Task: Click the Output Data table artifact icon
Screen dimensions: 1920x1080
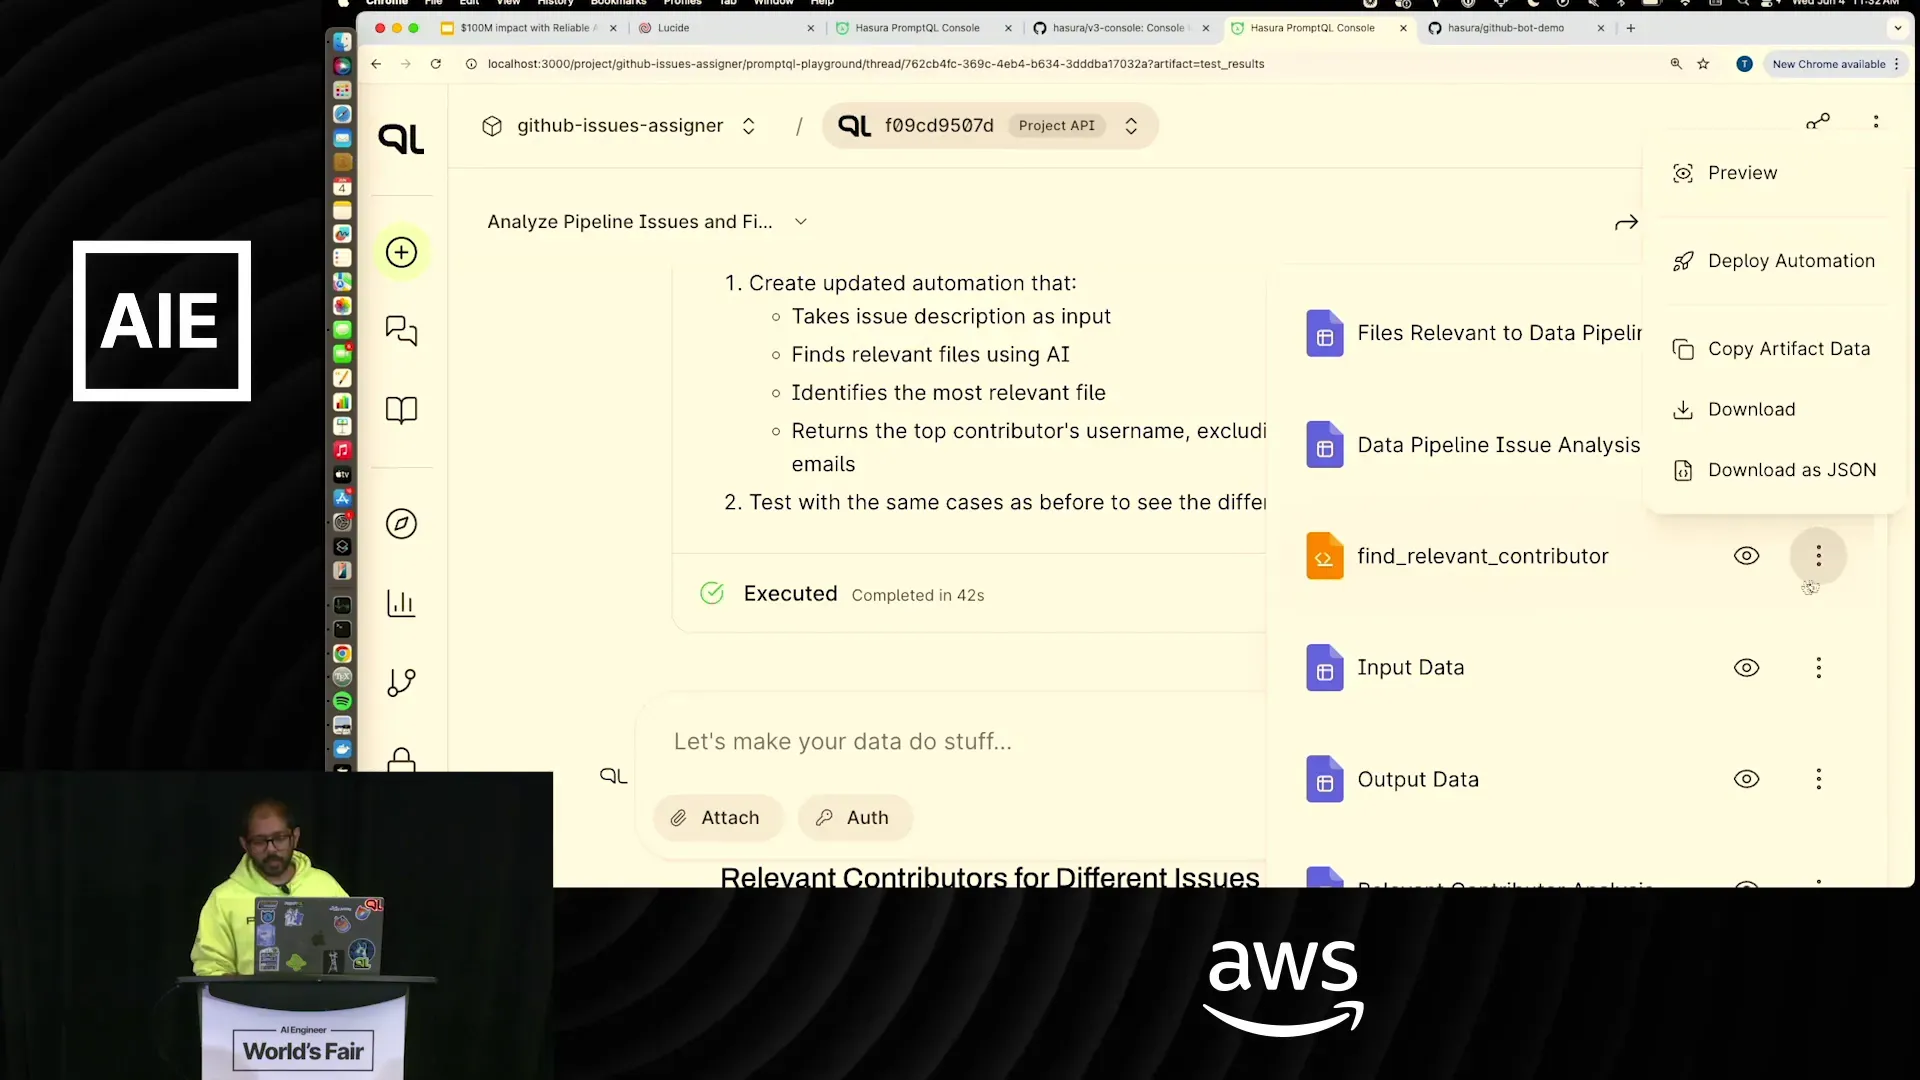Action: tap(1324, 779)
